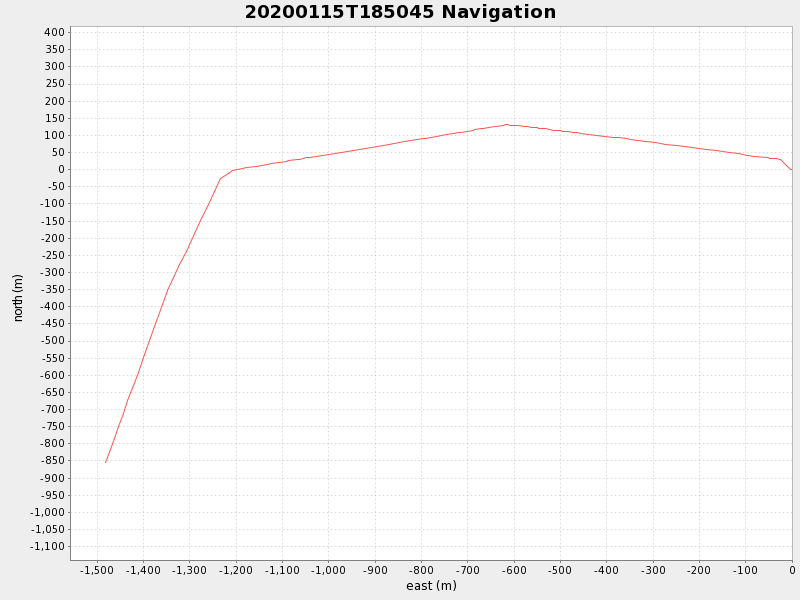Click the chart title '20200115T185045 Navigation'
This screenshot has height=600, width=800.
point(400,13)
